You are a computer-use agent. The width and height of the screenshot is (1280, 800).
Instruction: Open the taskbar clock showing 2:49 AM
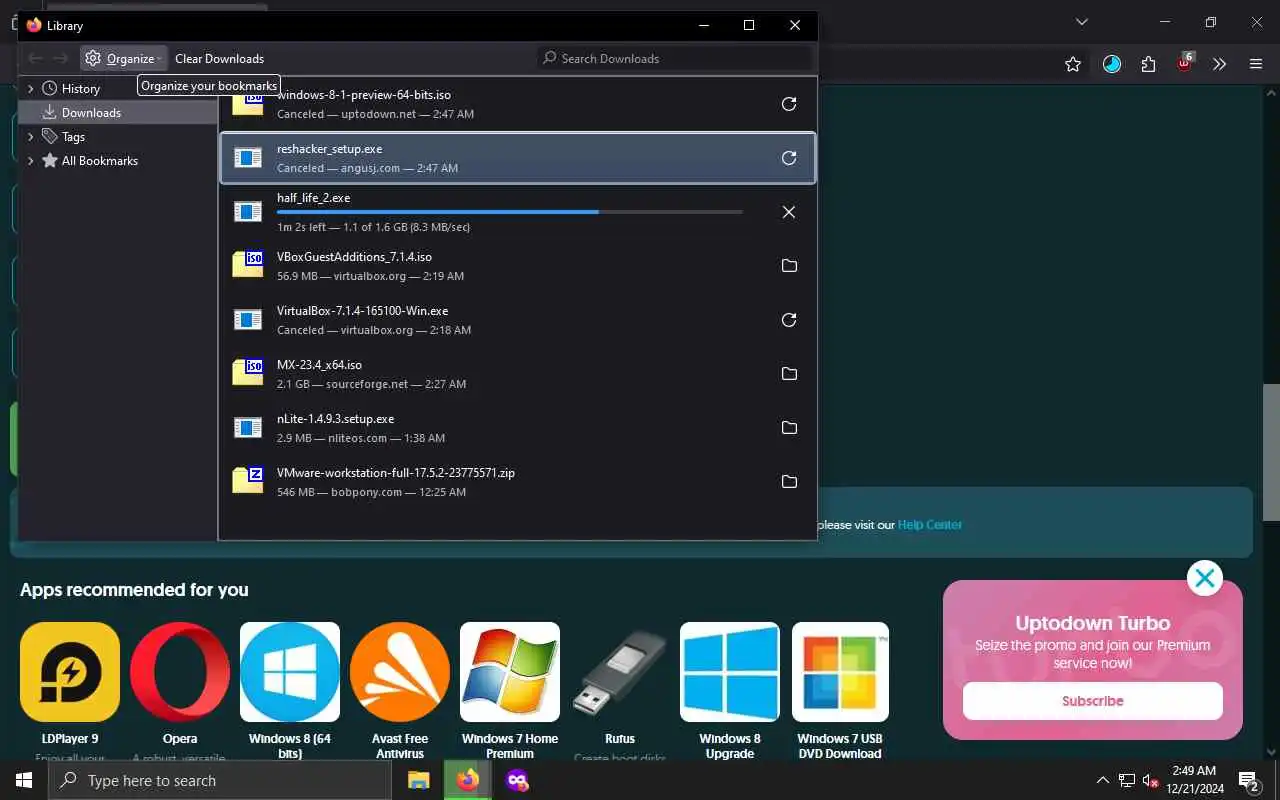(1193, 780)
